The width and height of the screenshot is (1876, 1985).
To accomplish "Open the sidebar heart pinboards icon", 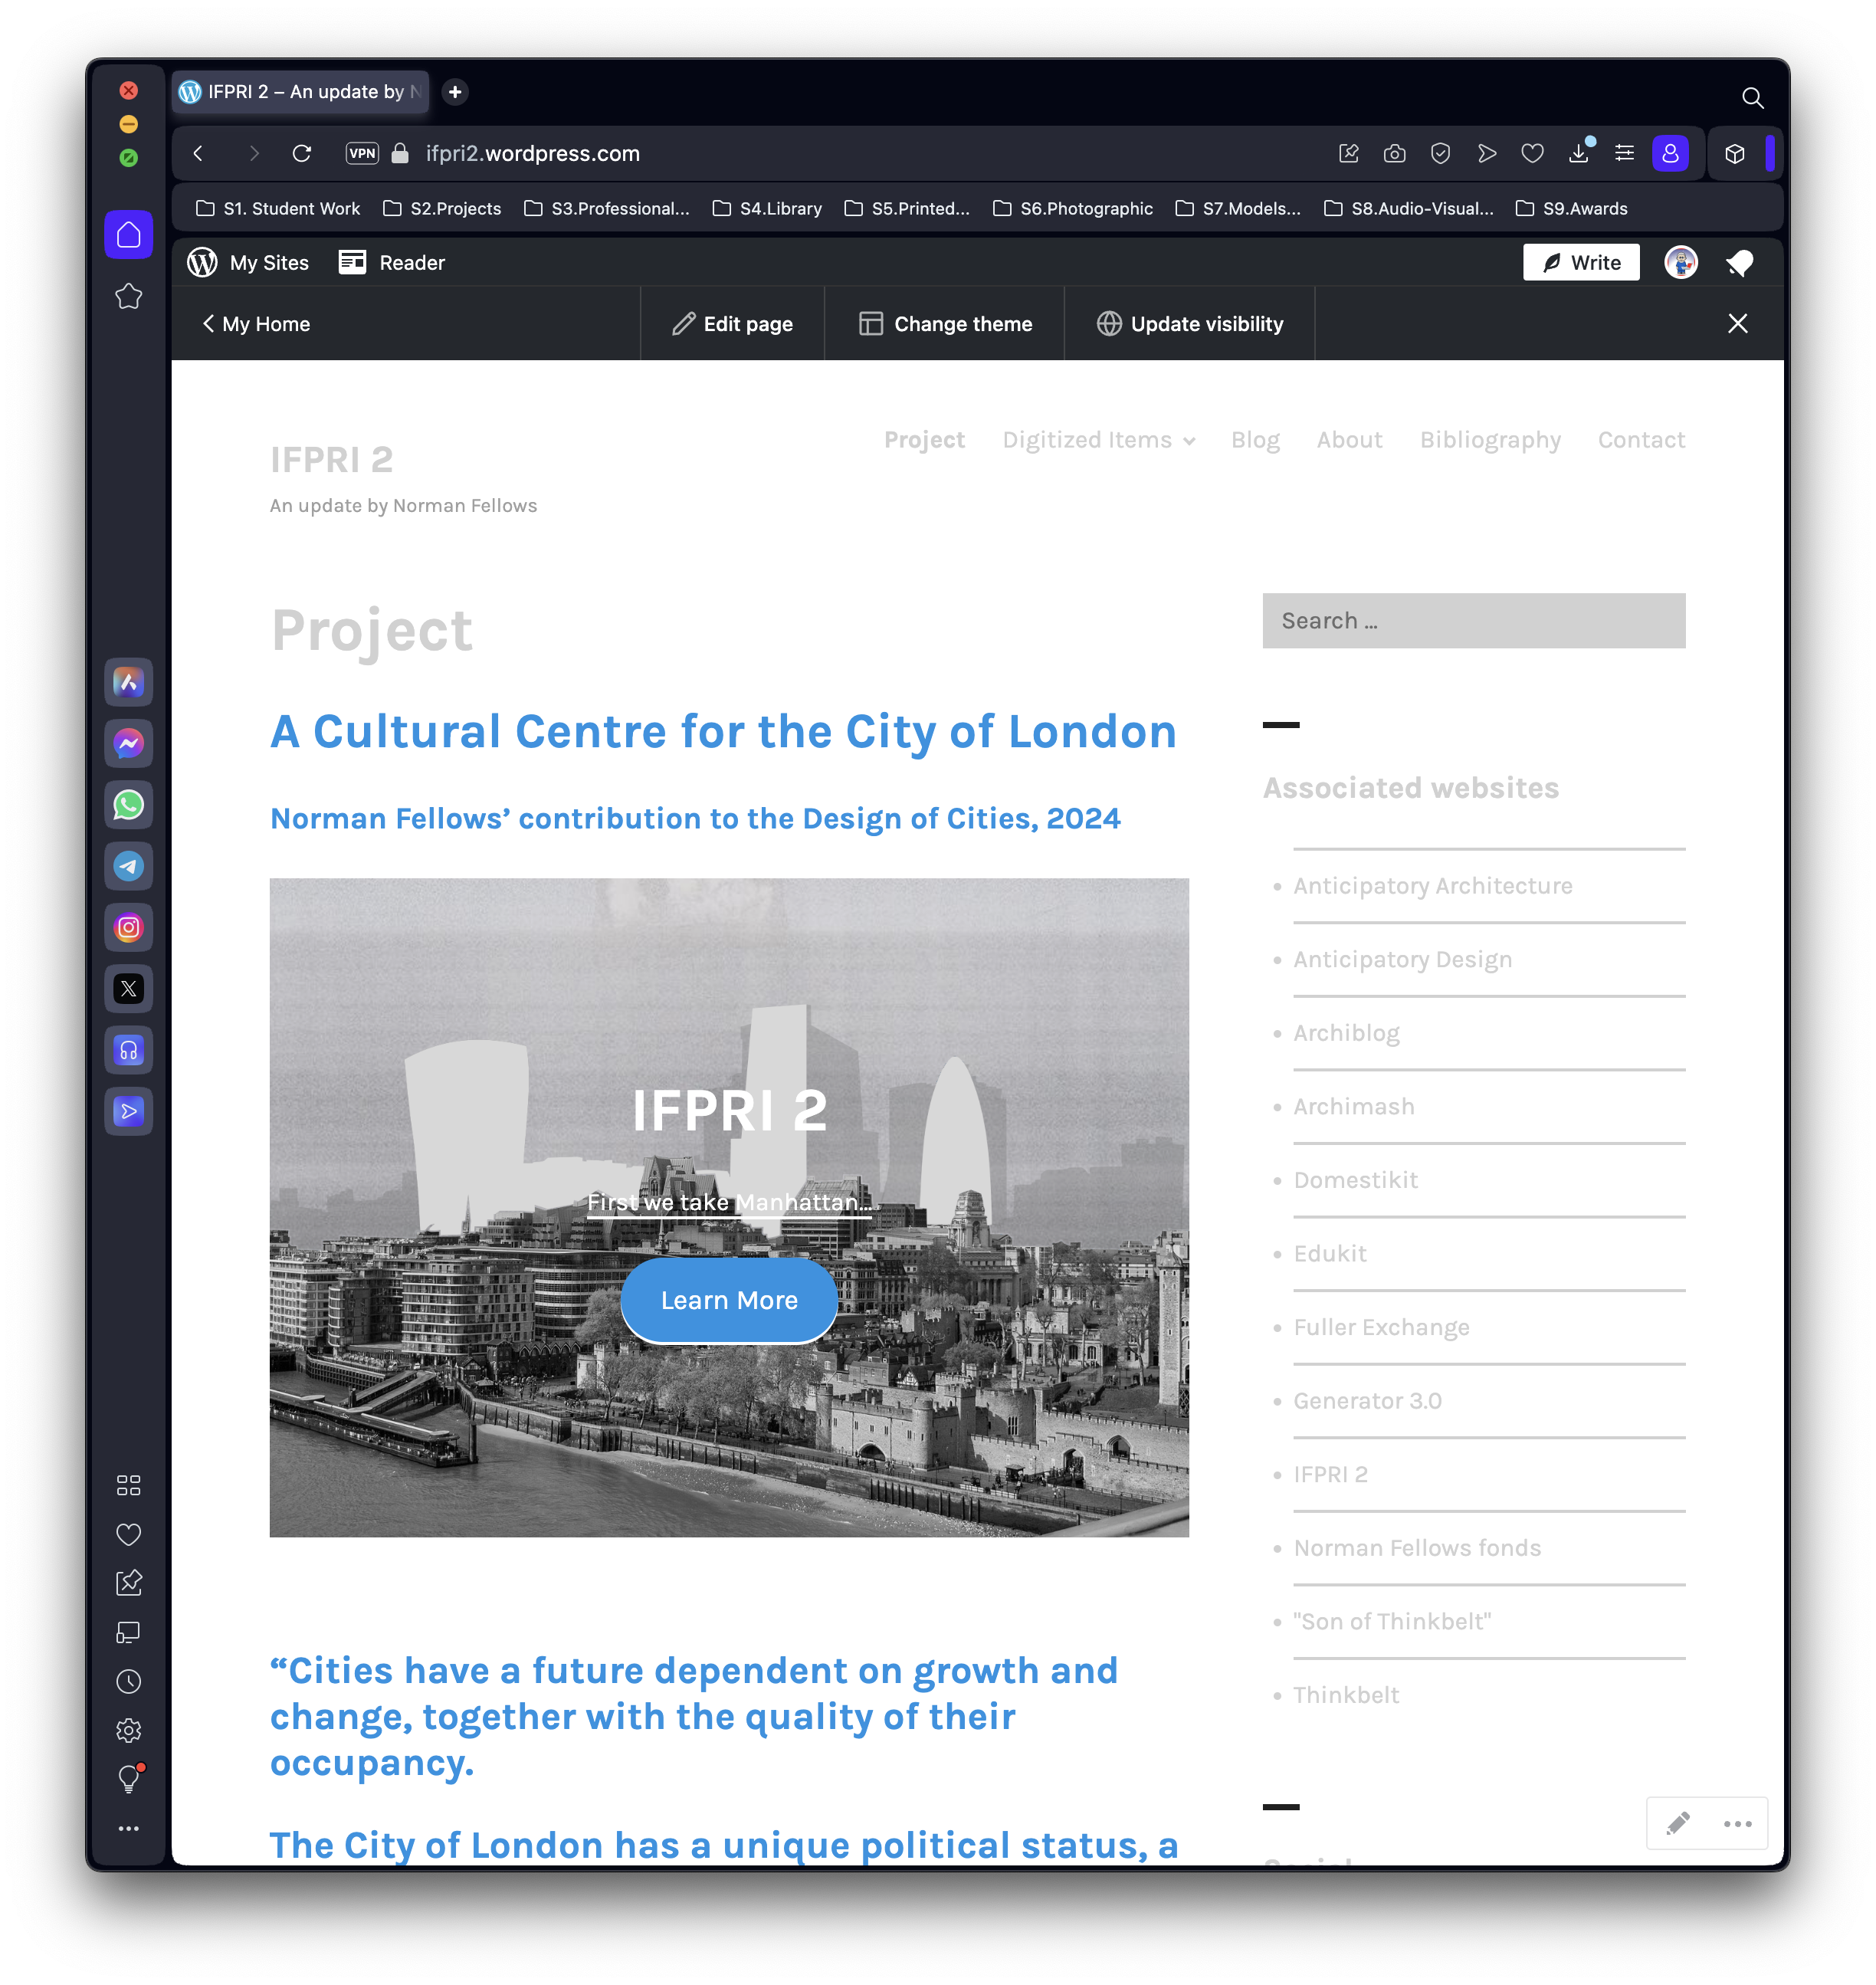I will (x=129, y=1534).
